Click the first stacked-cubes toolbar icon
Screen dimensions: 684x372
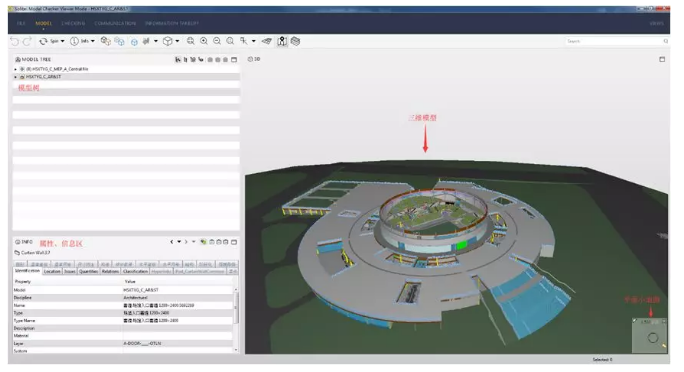click(x=106, y=41)
